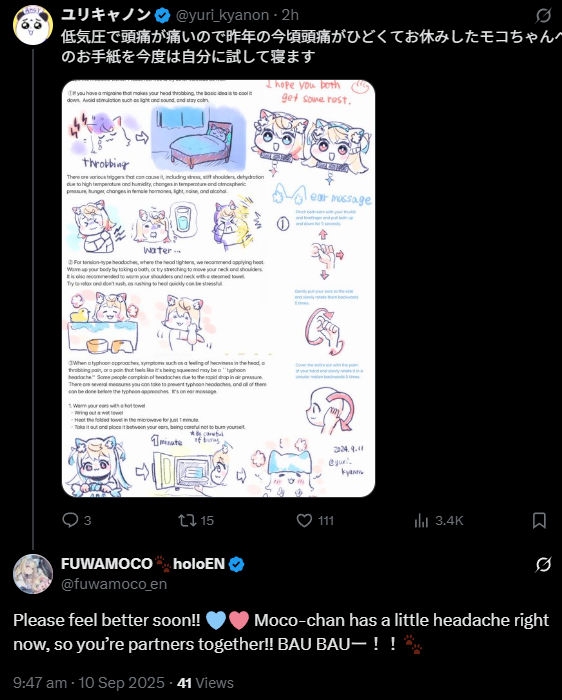The image size is (562, 700).
Task: Select the Japanese tweet text about 低気圧
Action: pyautogui.click(x=308, y=46)
